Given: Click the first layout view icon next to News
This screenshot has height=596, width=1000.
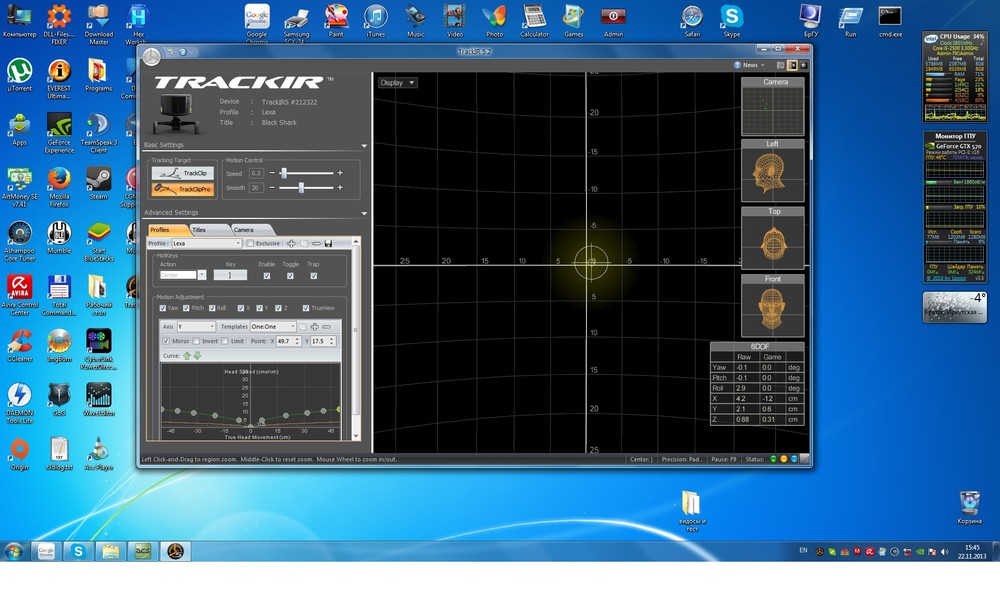Looking at the screenshot, I should (x=780, y=65).
